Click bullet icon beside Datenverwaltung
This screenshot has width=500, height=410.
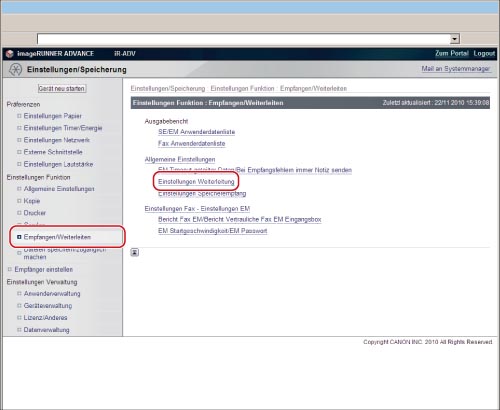point(19,330)
